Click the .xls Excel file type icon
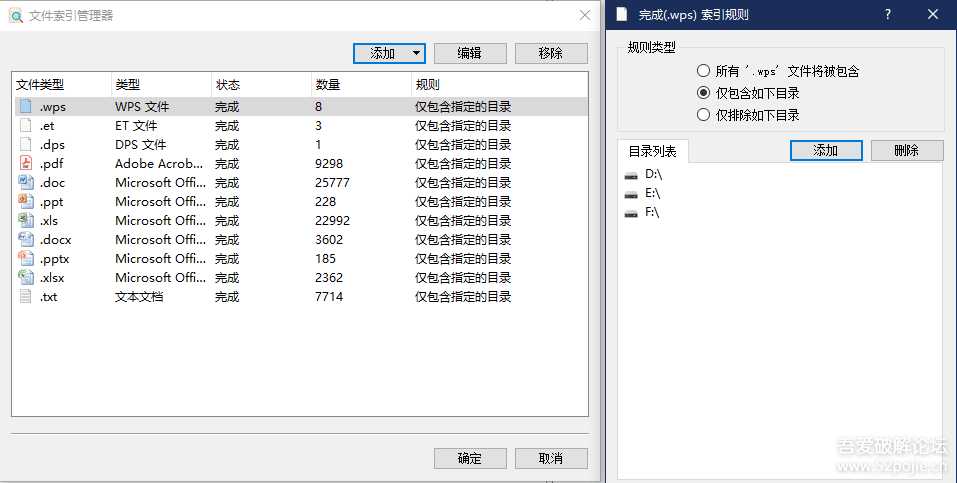This screenshot has width=957, height=483. tap(26, 220)
